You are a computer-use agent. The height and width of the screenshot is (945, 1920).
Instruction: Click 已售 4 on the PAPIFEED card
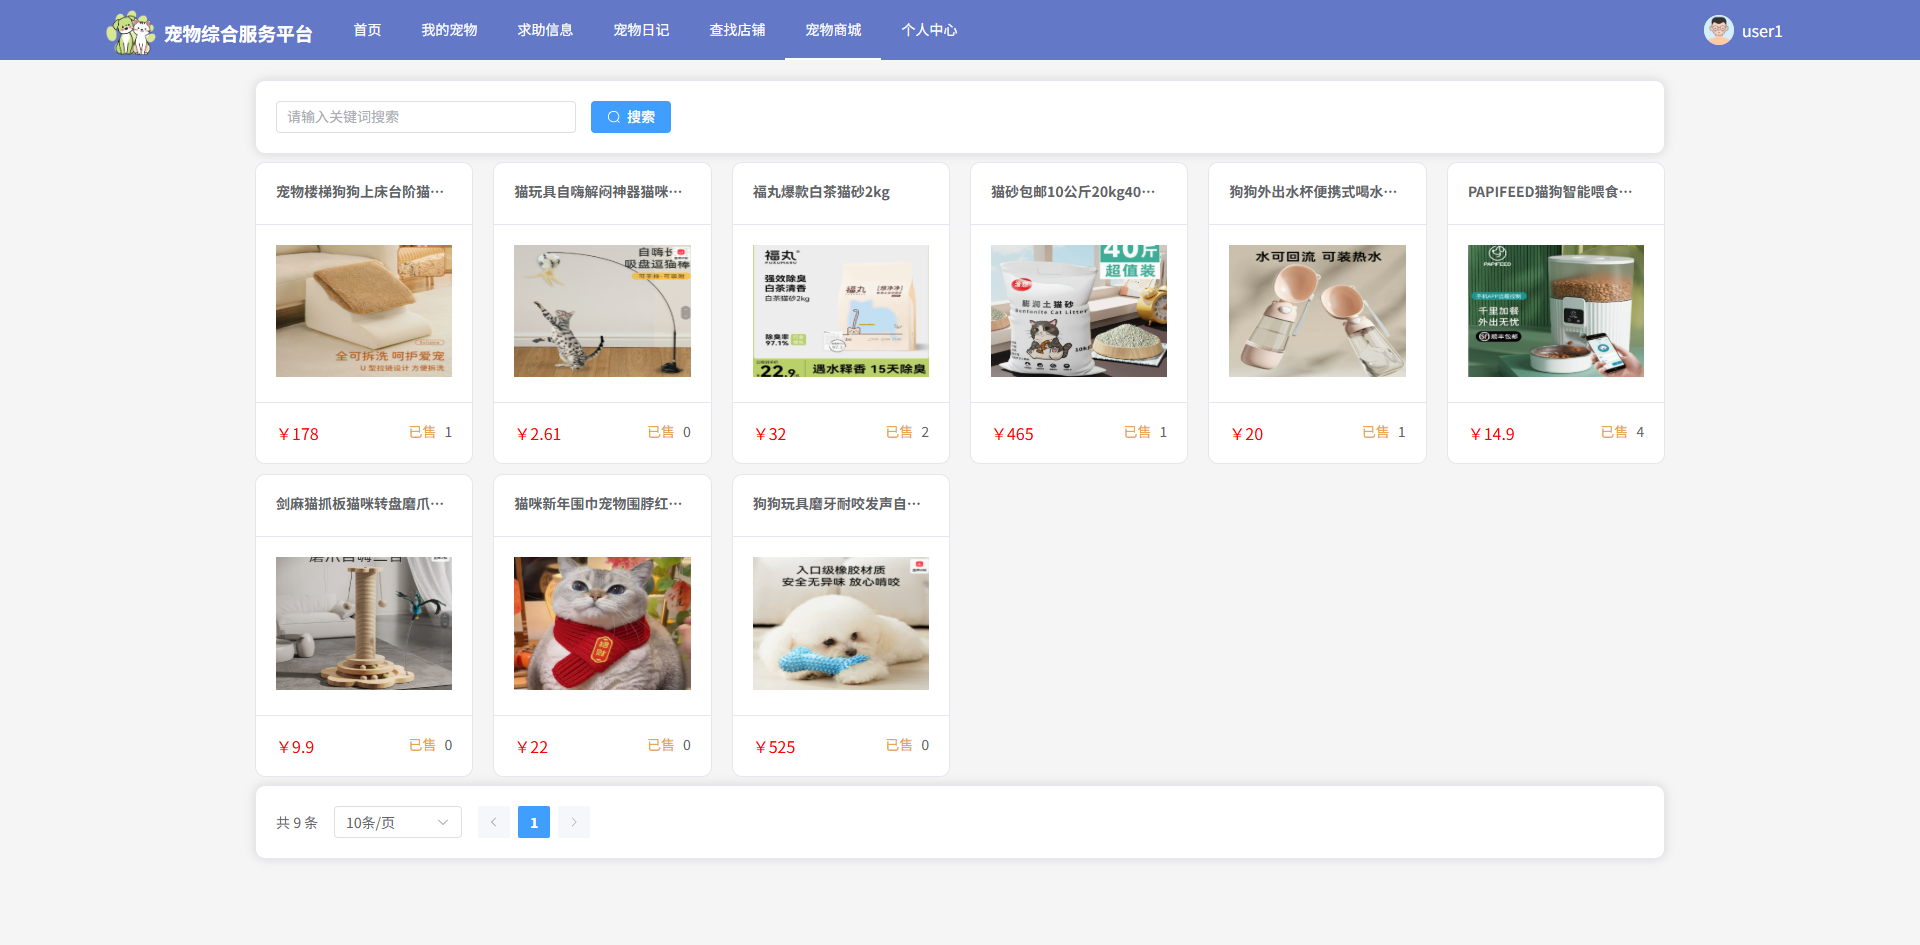click(x=1622, y=432)
